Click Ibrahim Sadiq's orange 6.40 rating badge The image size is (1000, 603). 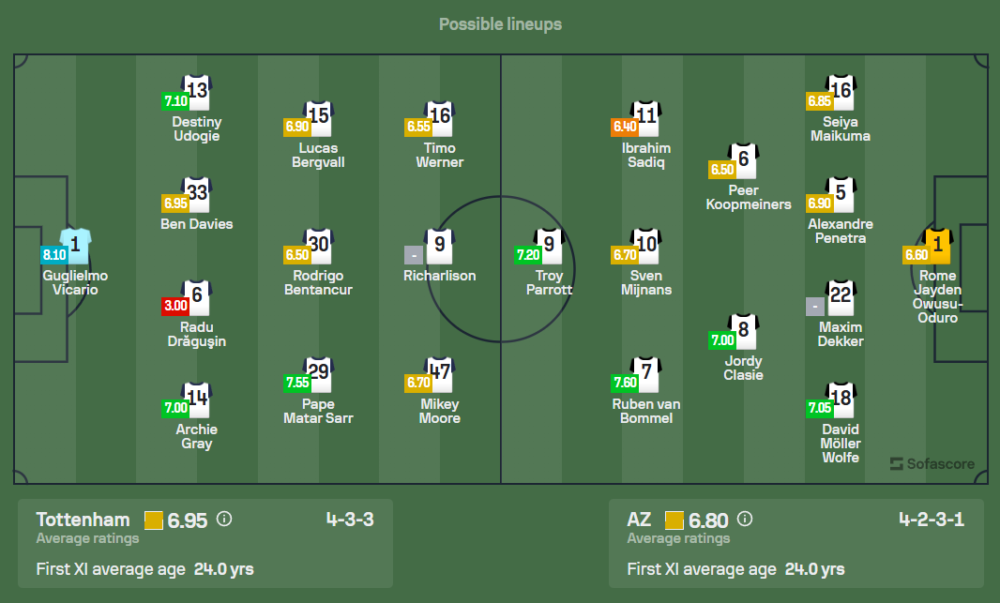point(624,127)
